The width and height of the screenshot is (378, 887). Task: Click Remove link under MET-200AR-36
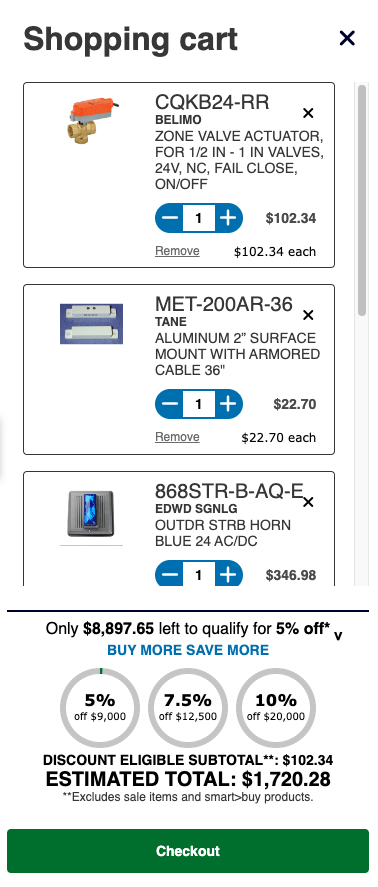[177, 437]
